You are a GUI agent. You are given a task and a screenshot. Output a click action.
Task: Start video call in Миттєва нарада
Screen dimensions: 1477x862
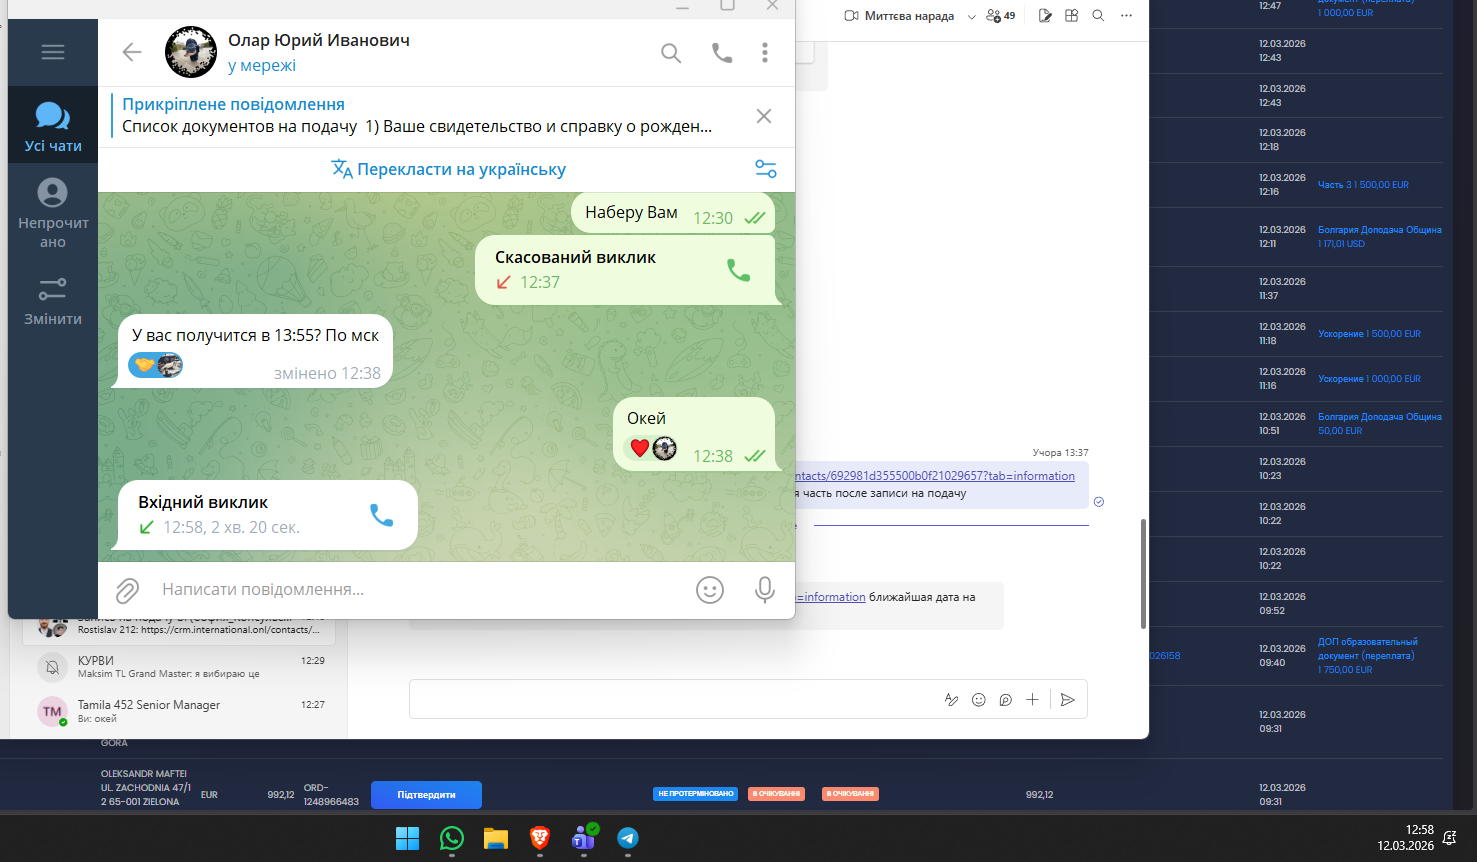pyautogui.click(x=899, y=16)
